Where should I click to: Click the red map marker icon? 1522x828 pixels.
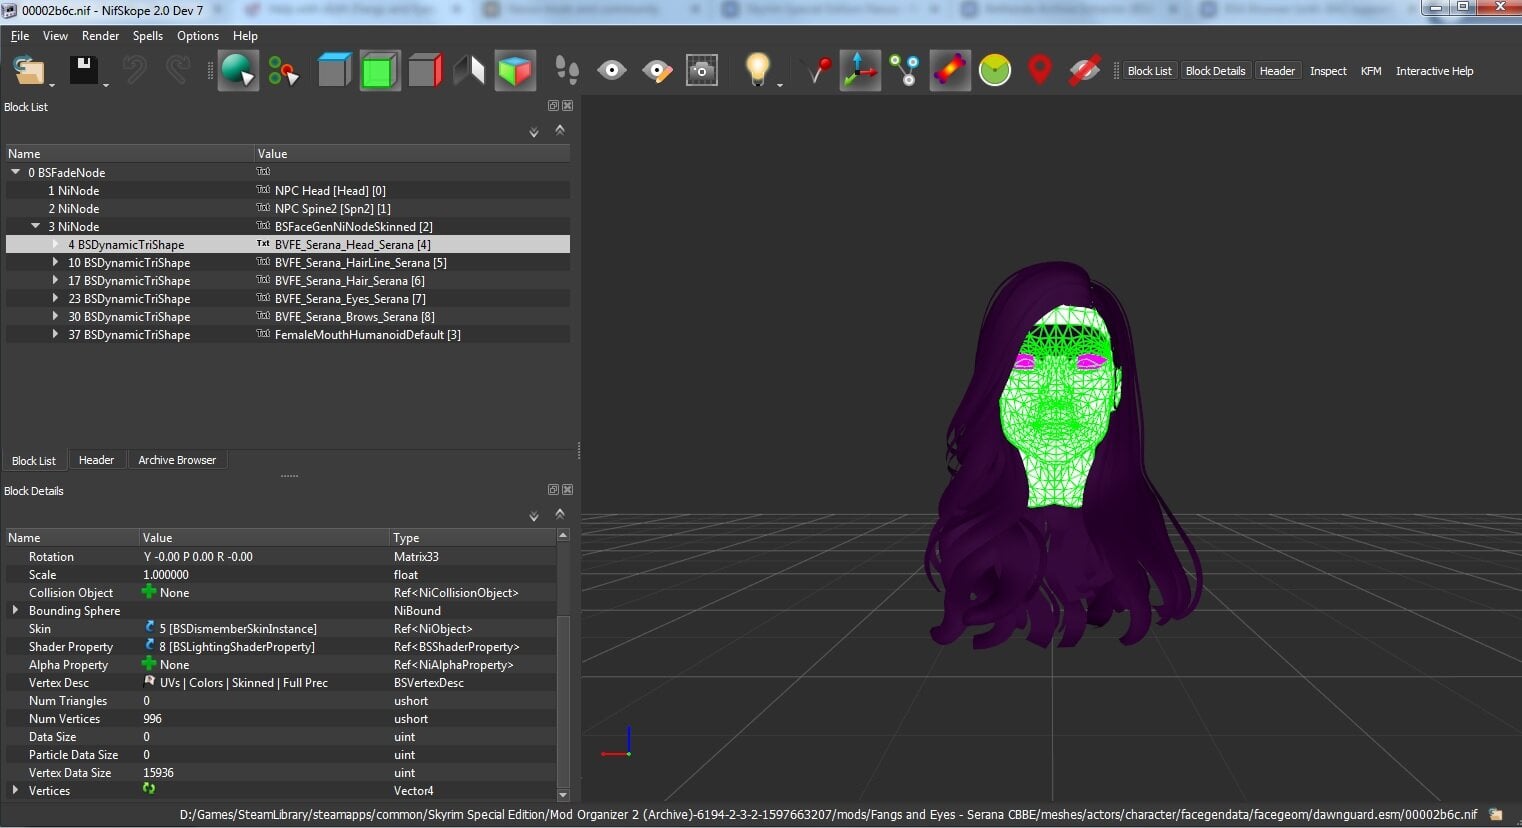click(x=1040, y=71)
